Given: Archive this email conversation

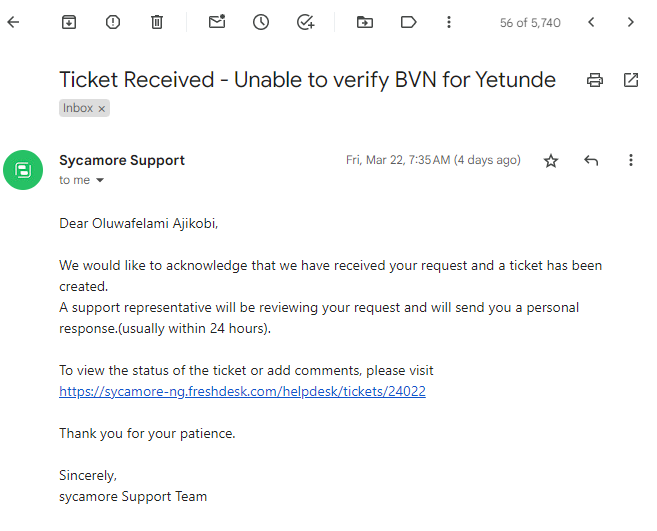Looking at the screenshot, I should tap(69, 22).
